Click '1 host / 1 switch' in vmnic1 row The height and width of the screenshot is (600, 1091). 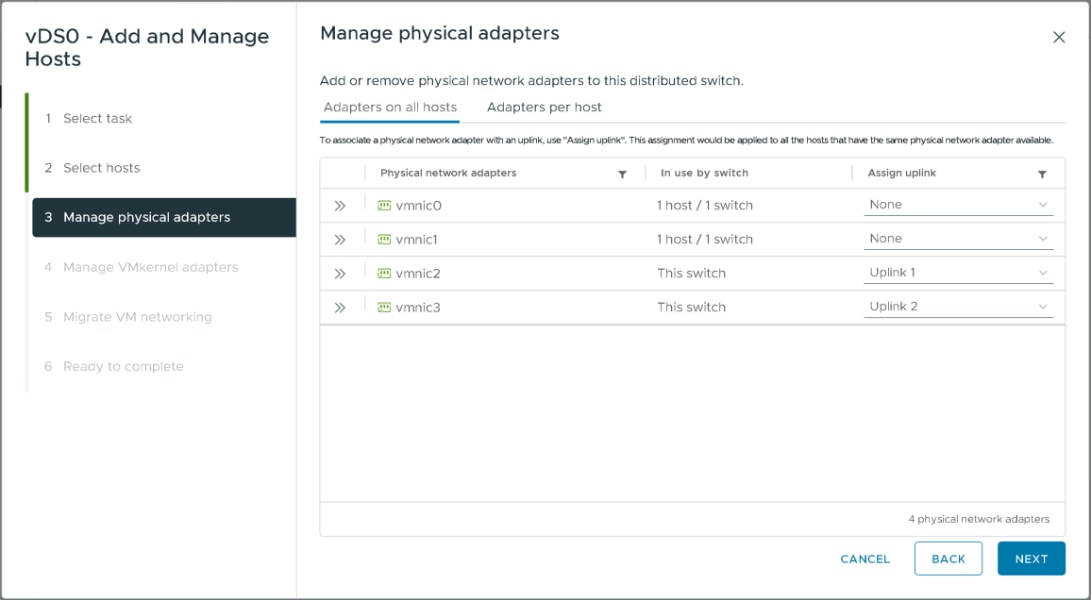tap(704, 239)
